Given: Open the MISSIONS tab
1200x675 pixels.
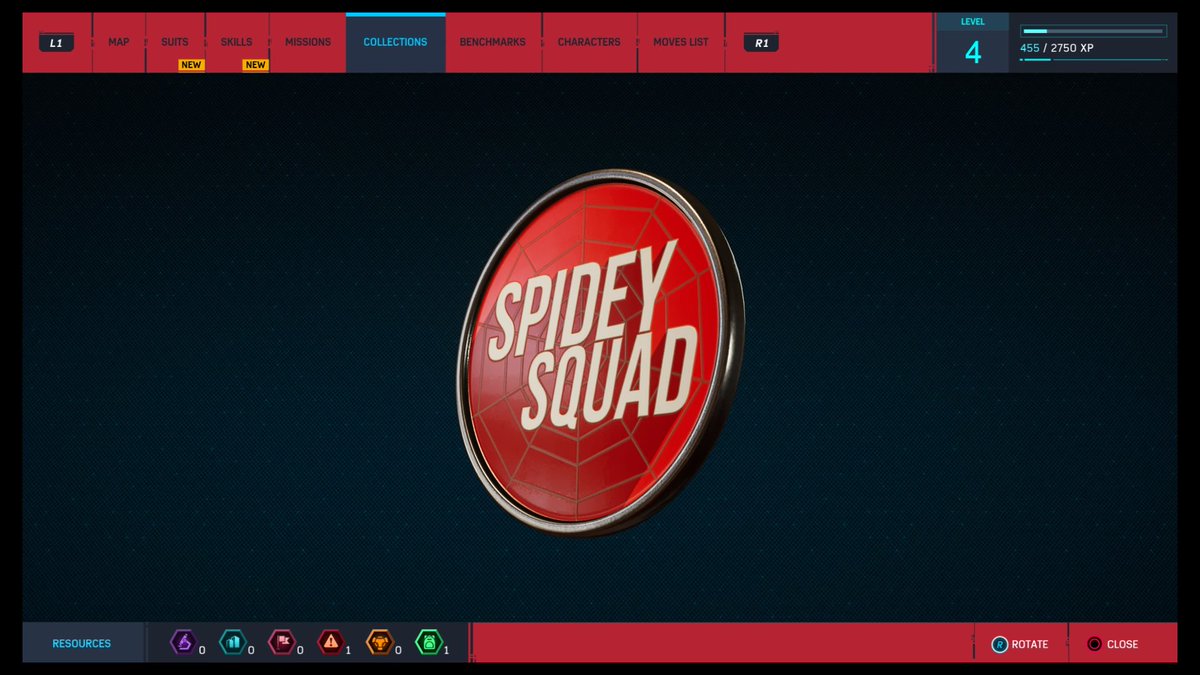Looking at the screenshot, I should coord(307,42).
